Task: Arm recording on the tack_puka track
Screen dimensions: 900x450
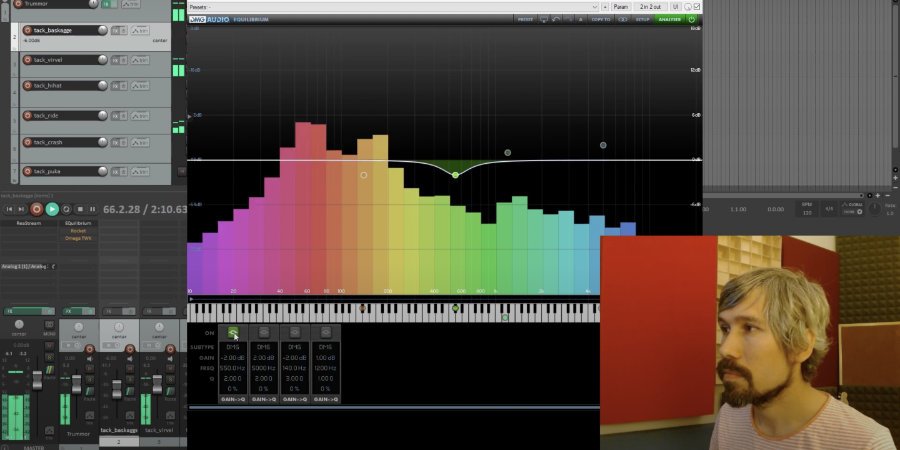Action: point(28,171)
